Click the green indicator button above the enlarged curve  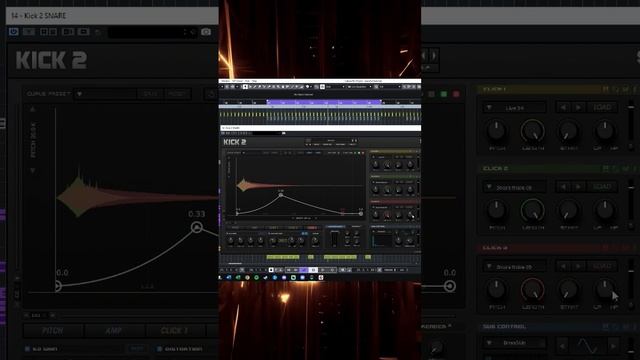444,94
